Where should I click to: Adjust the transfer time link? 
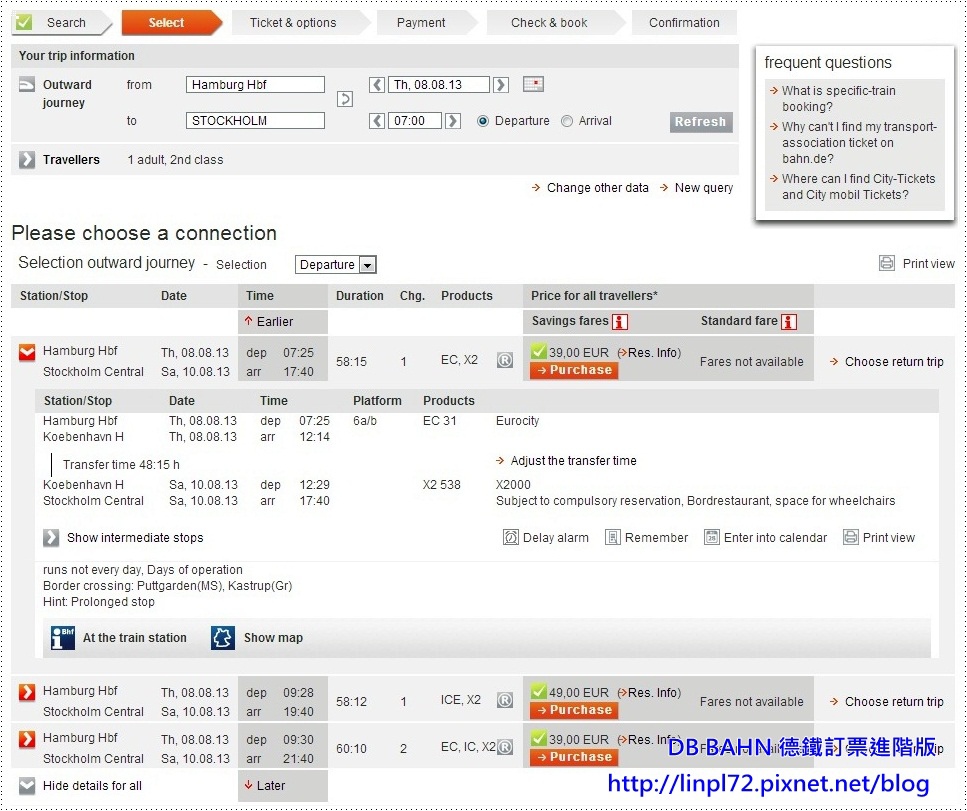pos(566,461)
